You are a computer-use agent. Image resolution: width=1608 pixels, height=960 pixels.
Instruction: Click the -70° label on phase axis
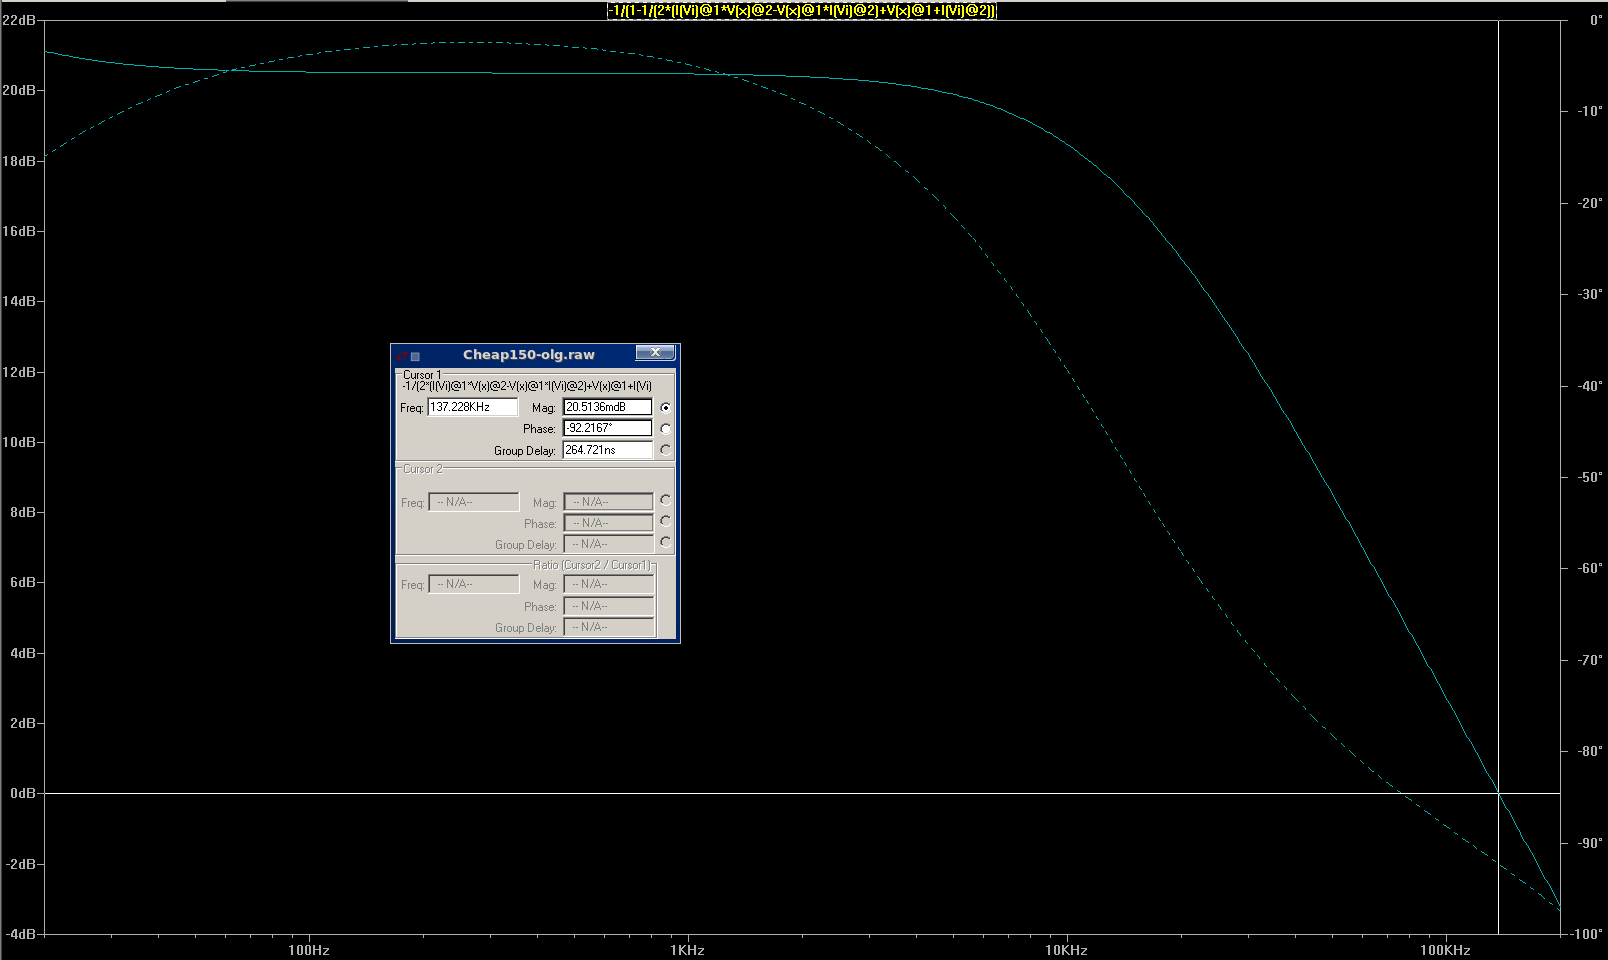pyautogui.click(x=1590, y=660)
